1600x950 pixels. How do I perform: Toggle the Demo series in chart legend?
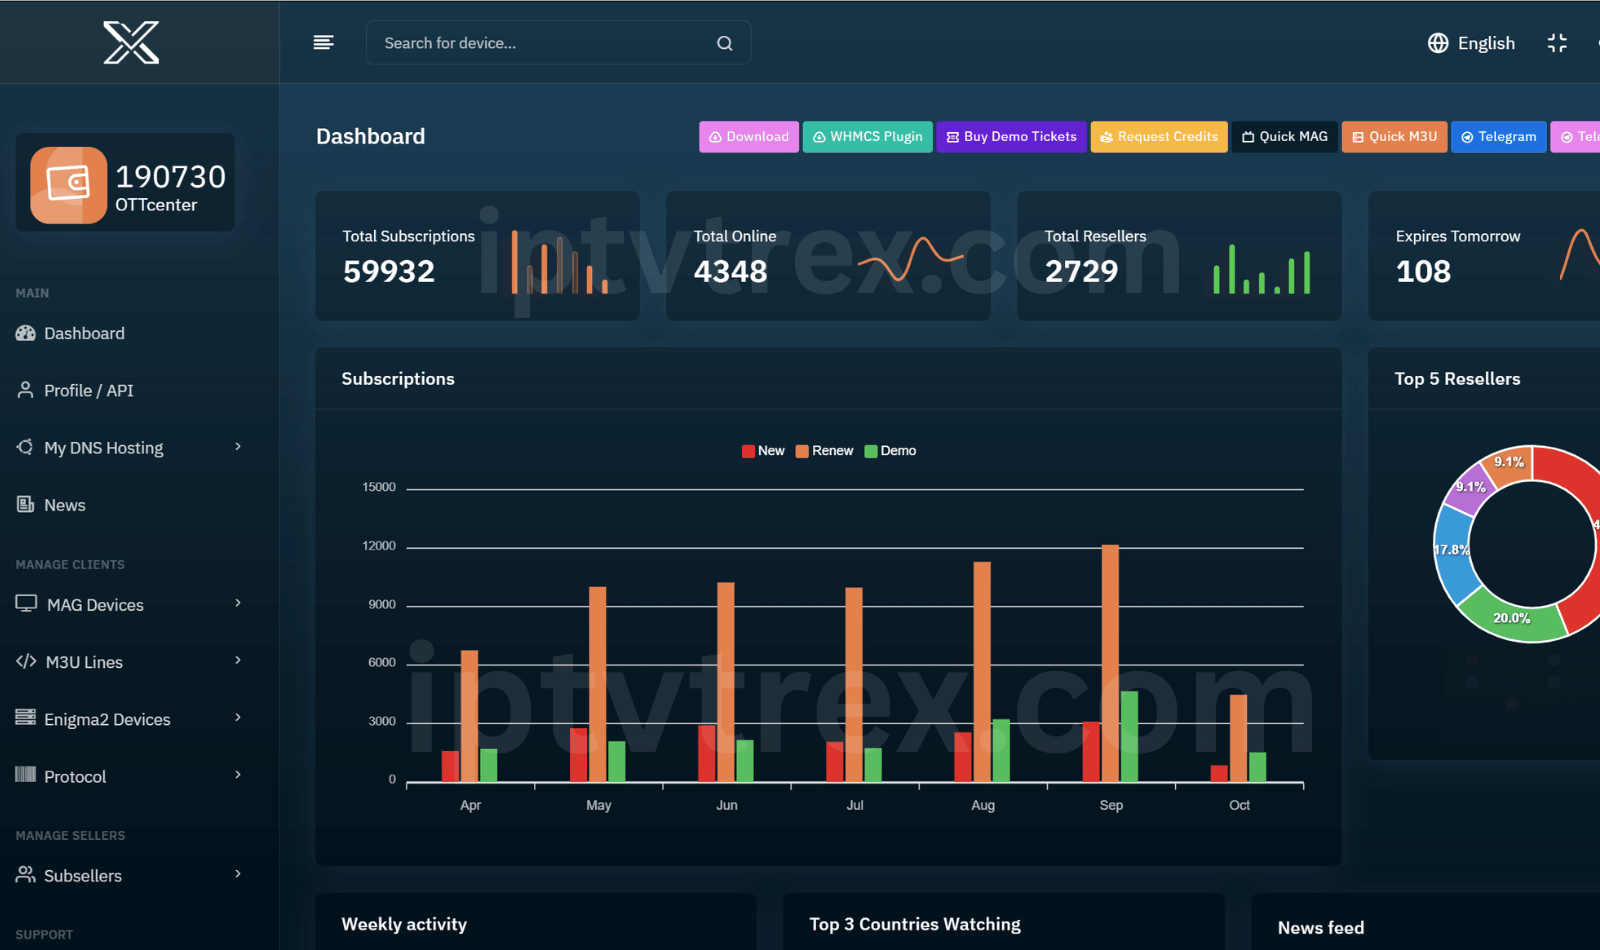pyautogui.click(x=890, y=451)
